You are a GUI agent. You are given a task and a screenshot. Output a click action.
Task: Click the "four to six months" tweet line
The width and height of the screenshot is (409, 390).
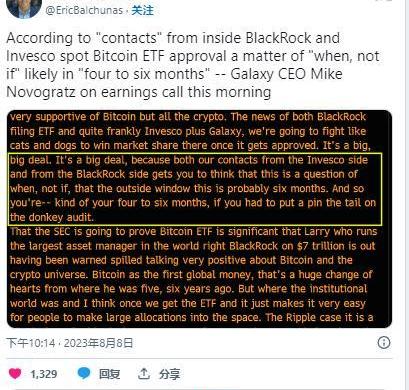pyautogui.click(x=174, y=74)
